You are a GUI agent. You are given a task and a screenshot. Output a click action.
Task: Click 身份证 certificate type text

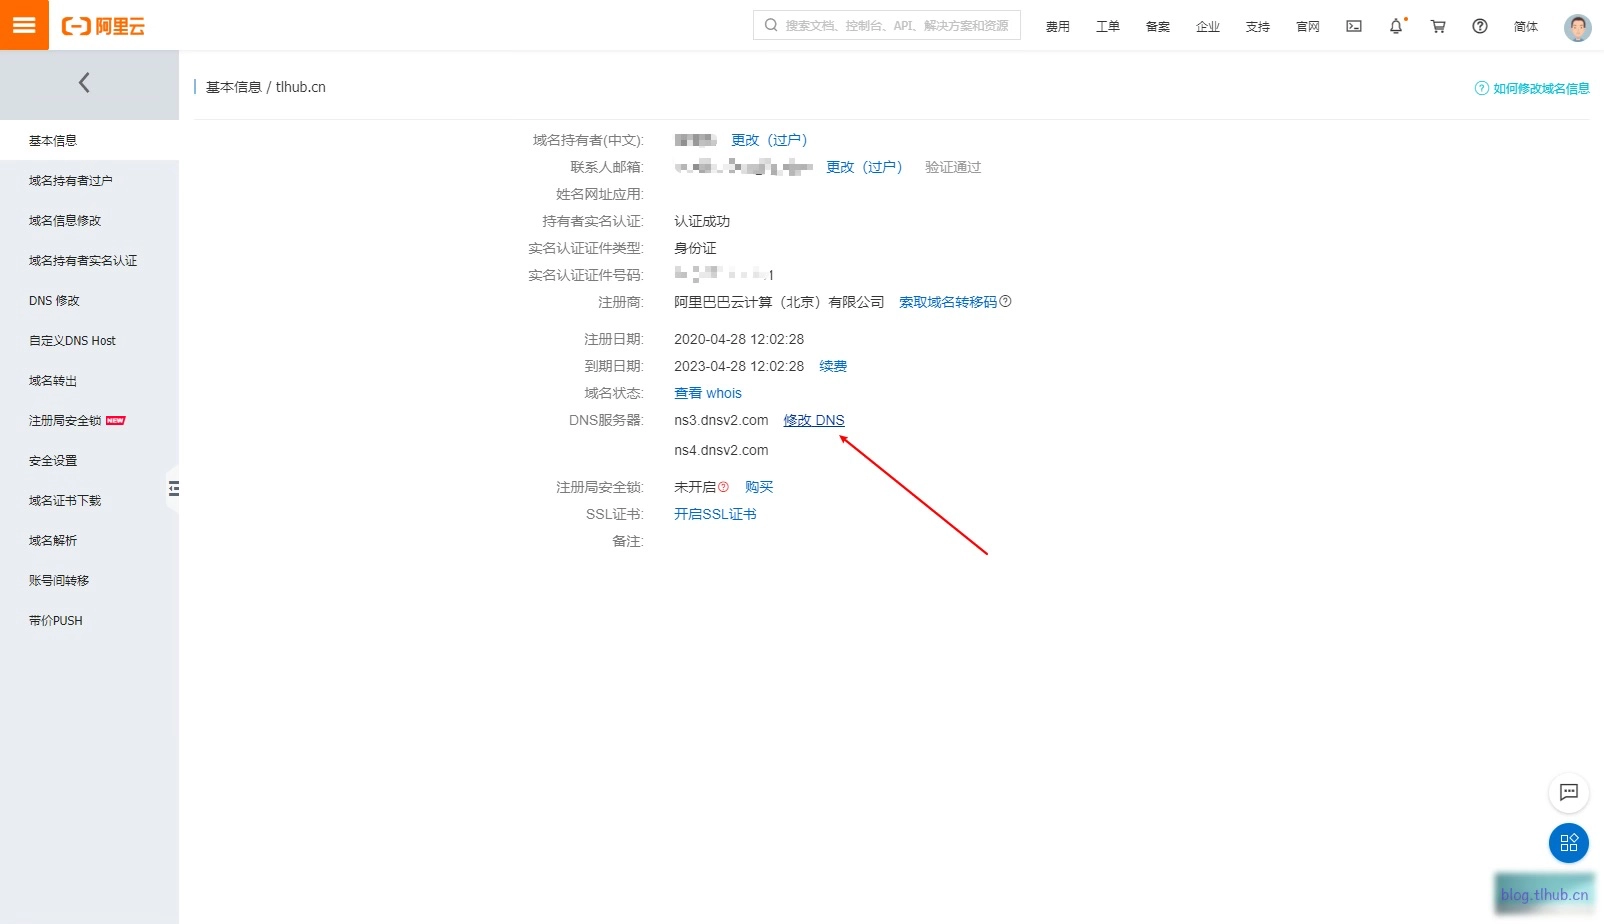pyautogui.click(x=695, y=248)
